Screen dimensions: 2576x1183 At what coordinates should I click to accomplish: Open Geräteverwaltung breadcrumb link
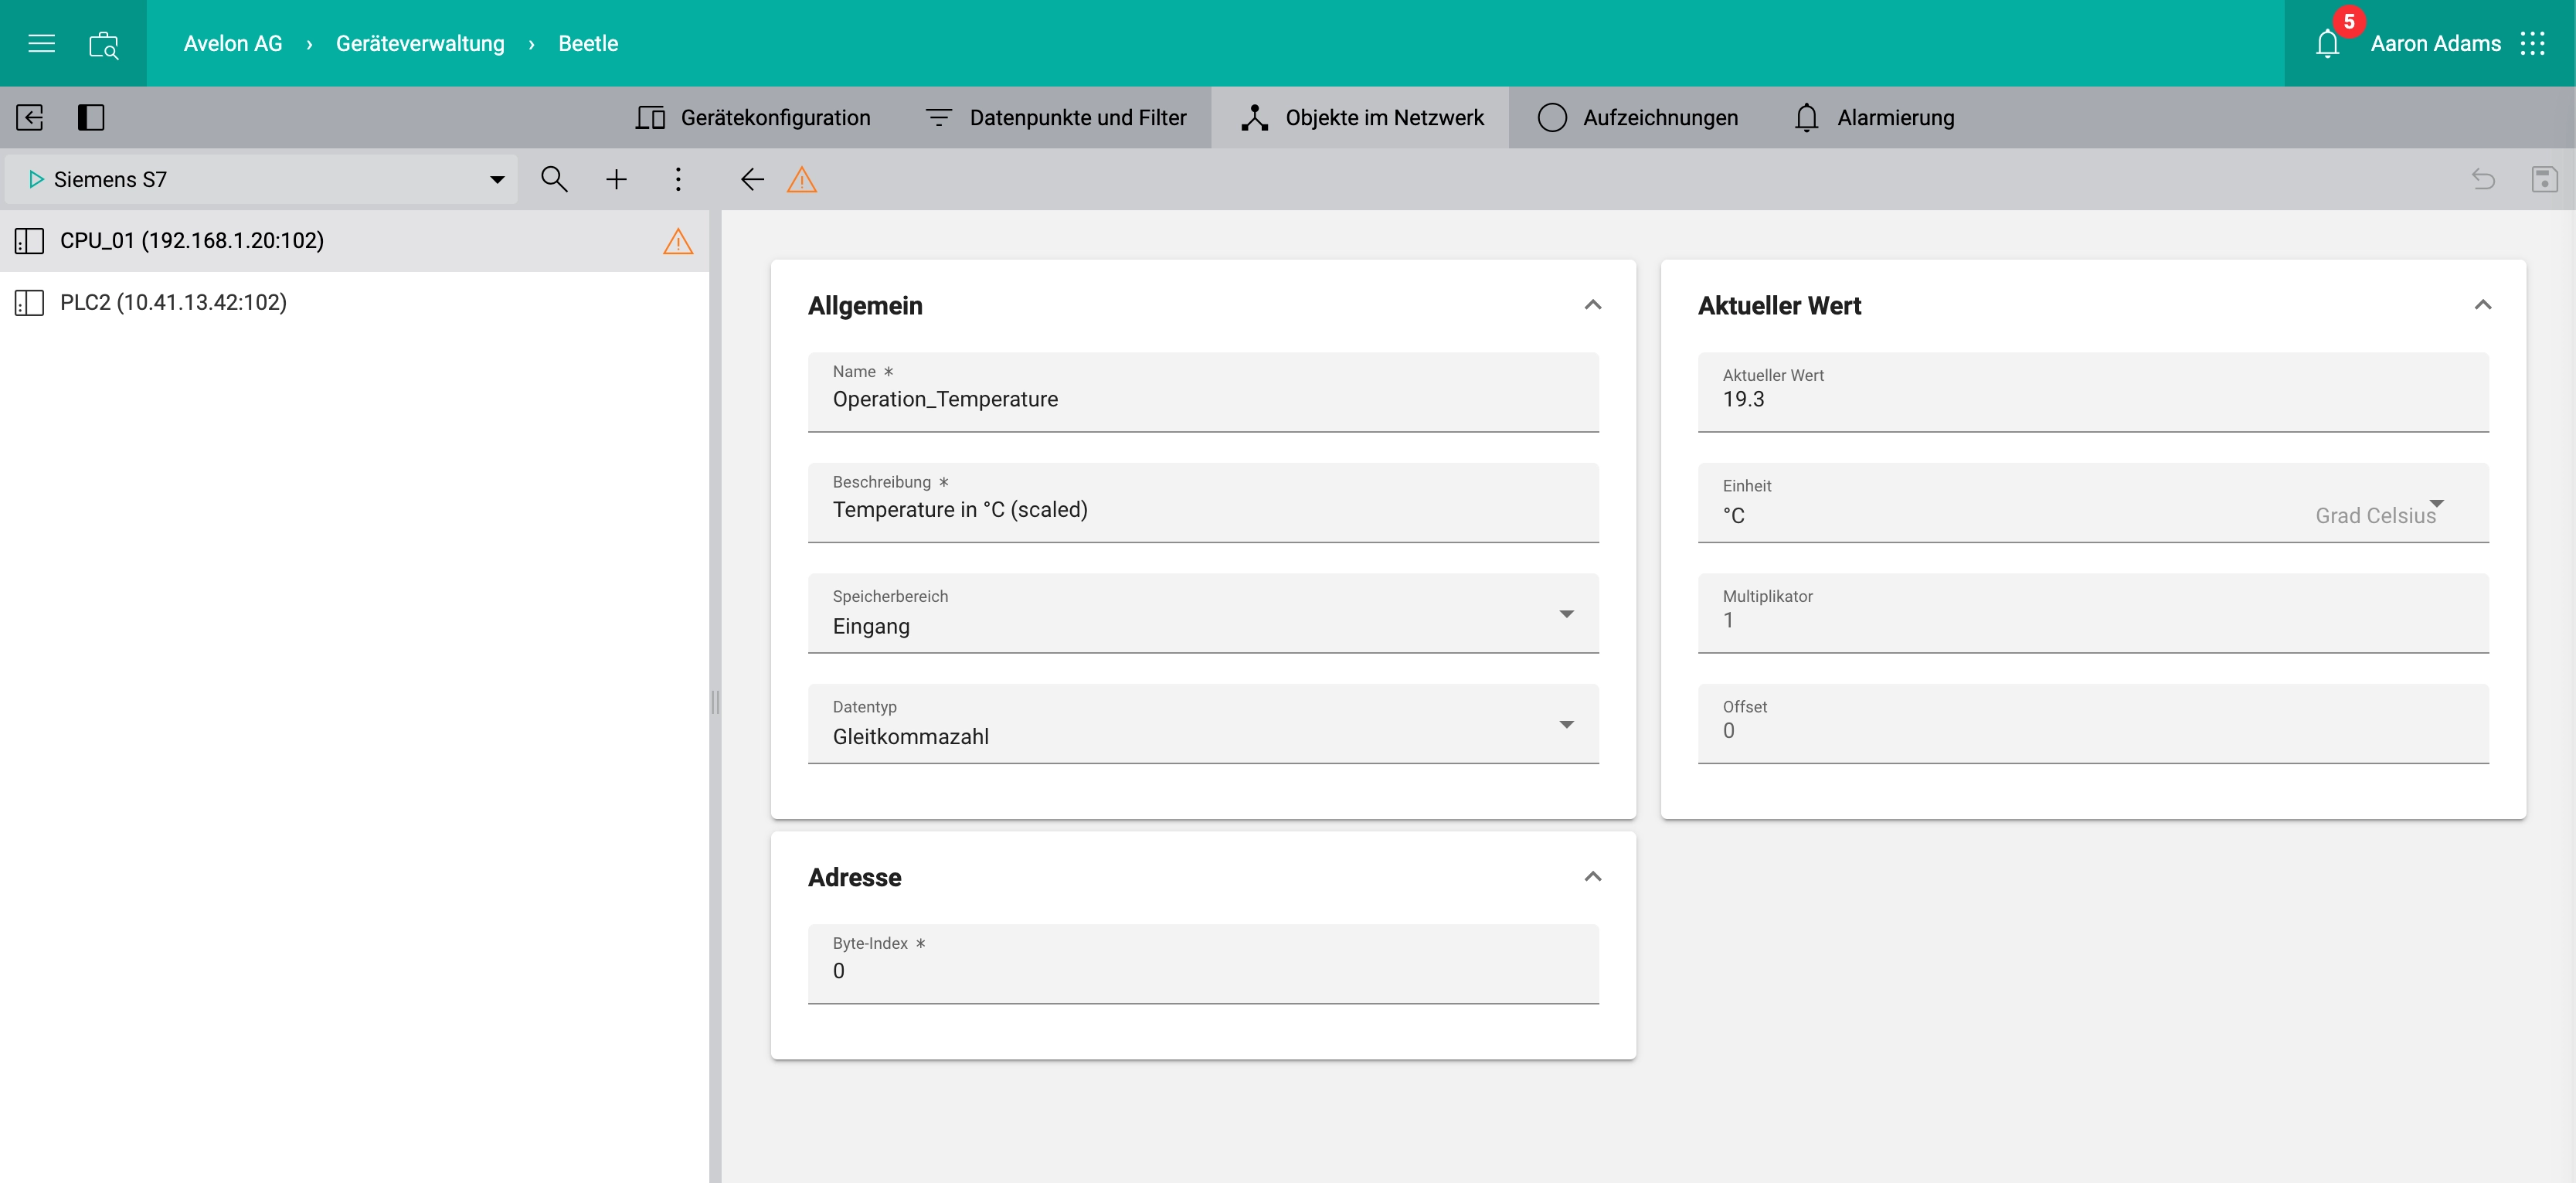tap(420, 43)
